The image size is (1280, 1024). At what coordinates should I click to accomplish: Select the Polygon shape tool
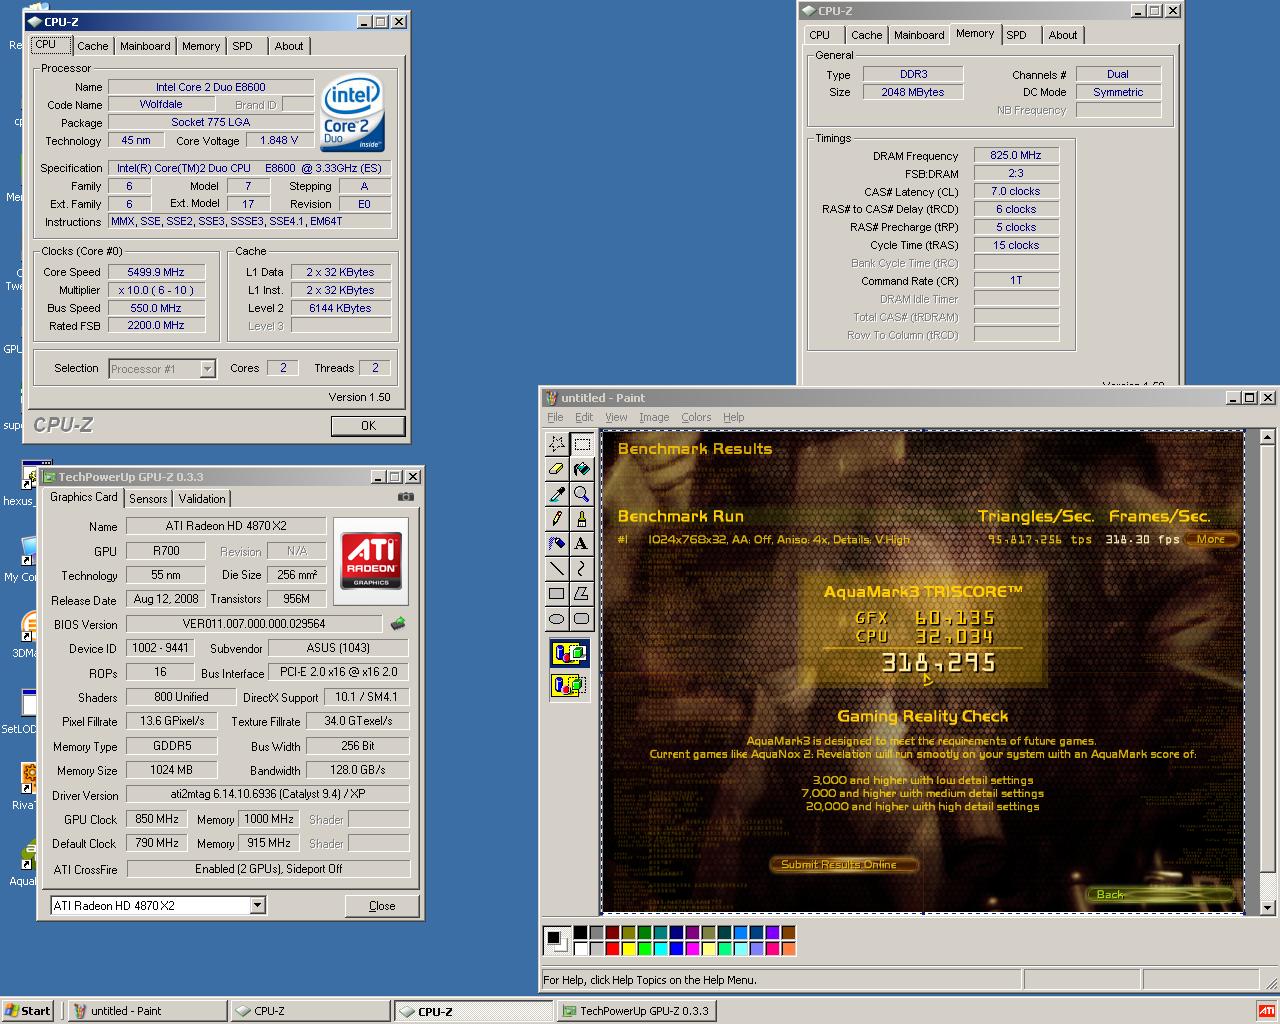[x=582, y=593]
